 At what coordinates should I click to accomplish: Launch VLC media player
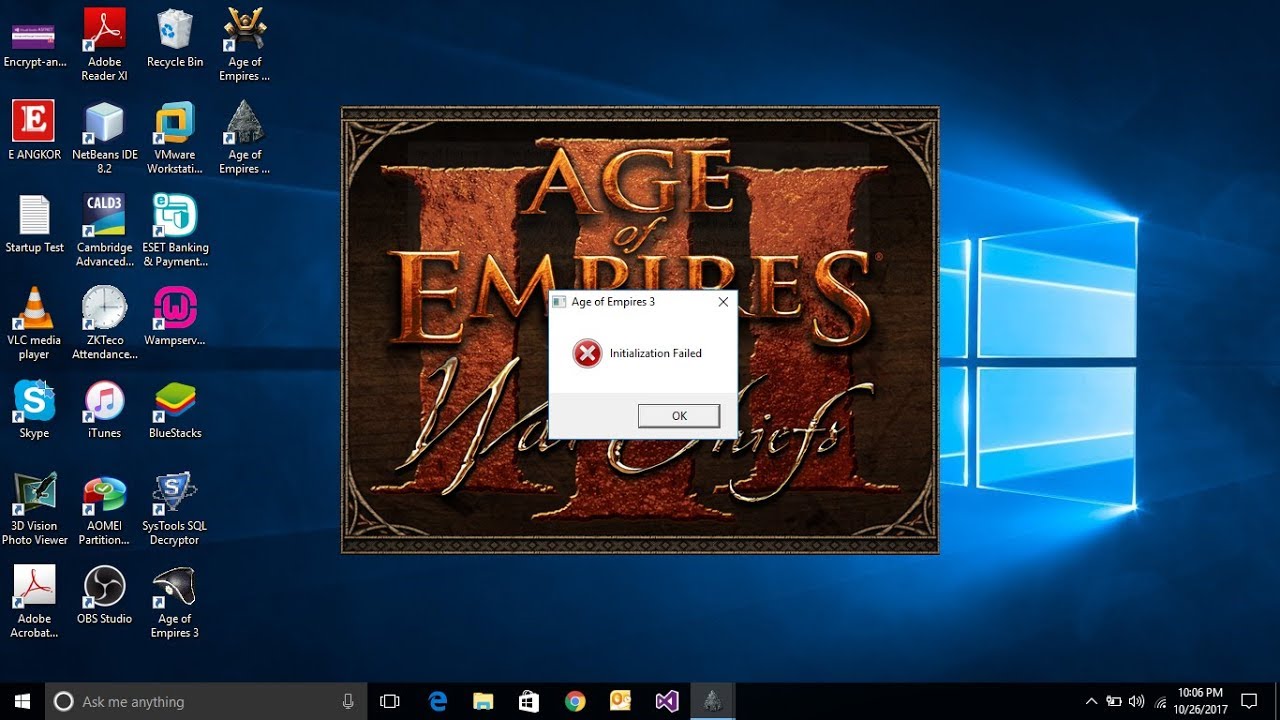[x=34, y=305]
